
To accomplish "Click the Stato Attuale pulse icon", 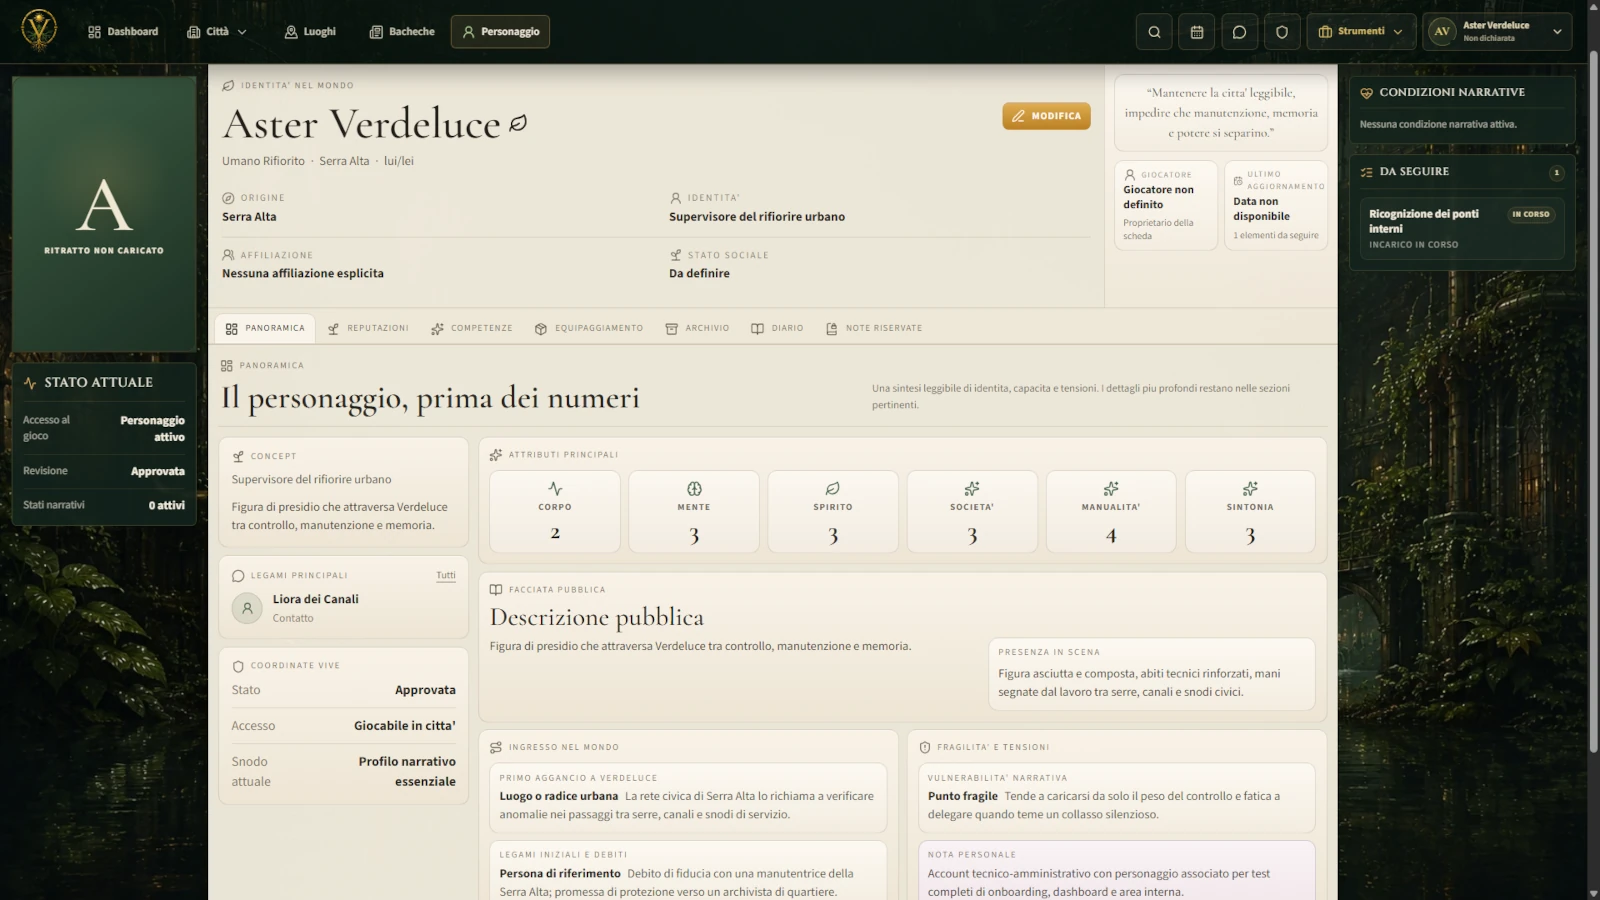I will click(x=30, y=383).
